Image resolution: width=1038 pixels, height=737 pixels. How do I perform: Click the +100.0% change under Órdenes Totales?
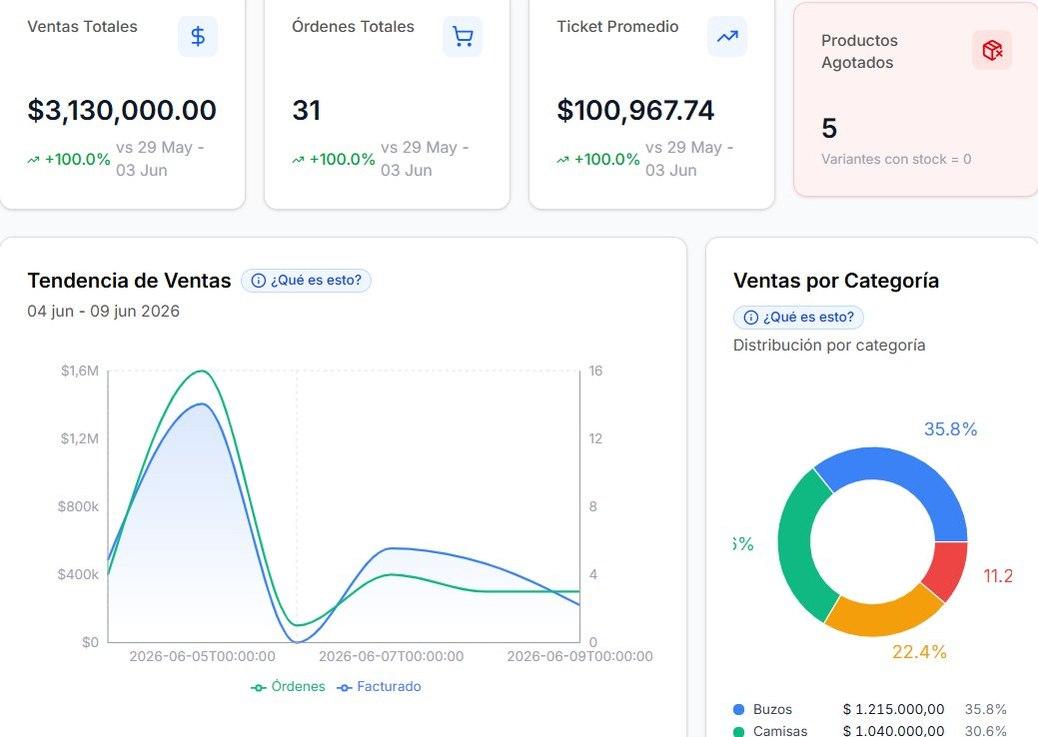334,159
